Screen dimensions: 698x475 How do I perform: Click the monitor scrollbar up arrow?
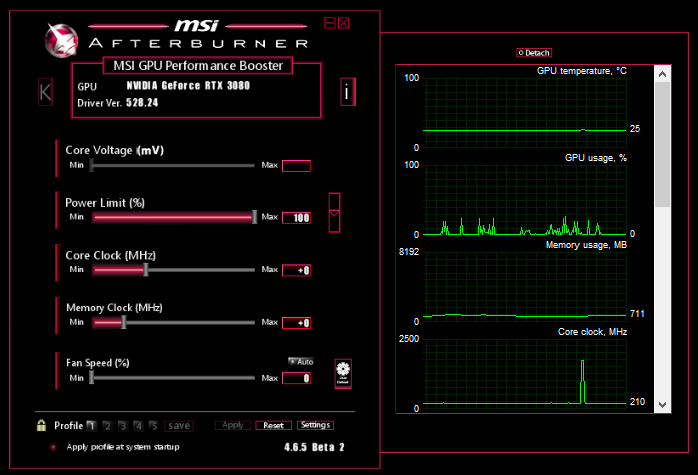coord(662,74)
